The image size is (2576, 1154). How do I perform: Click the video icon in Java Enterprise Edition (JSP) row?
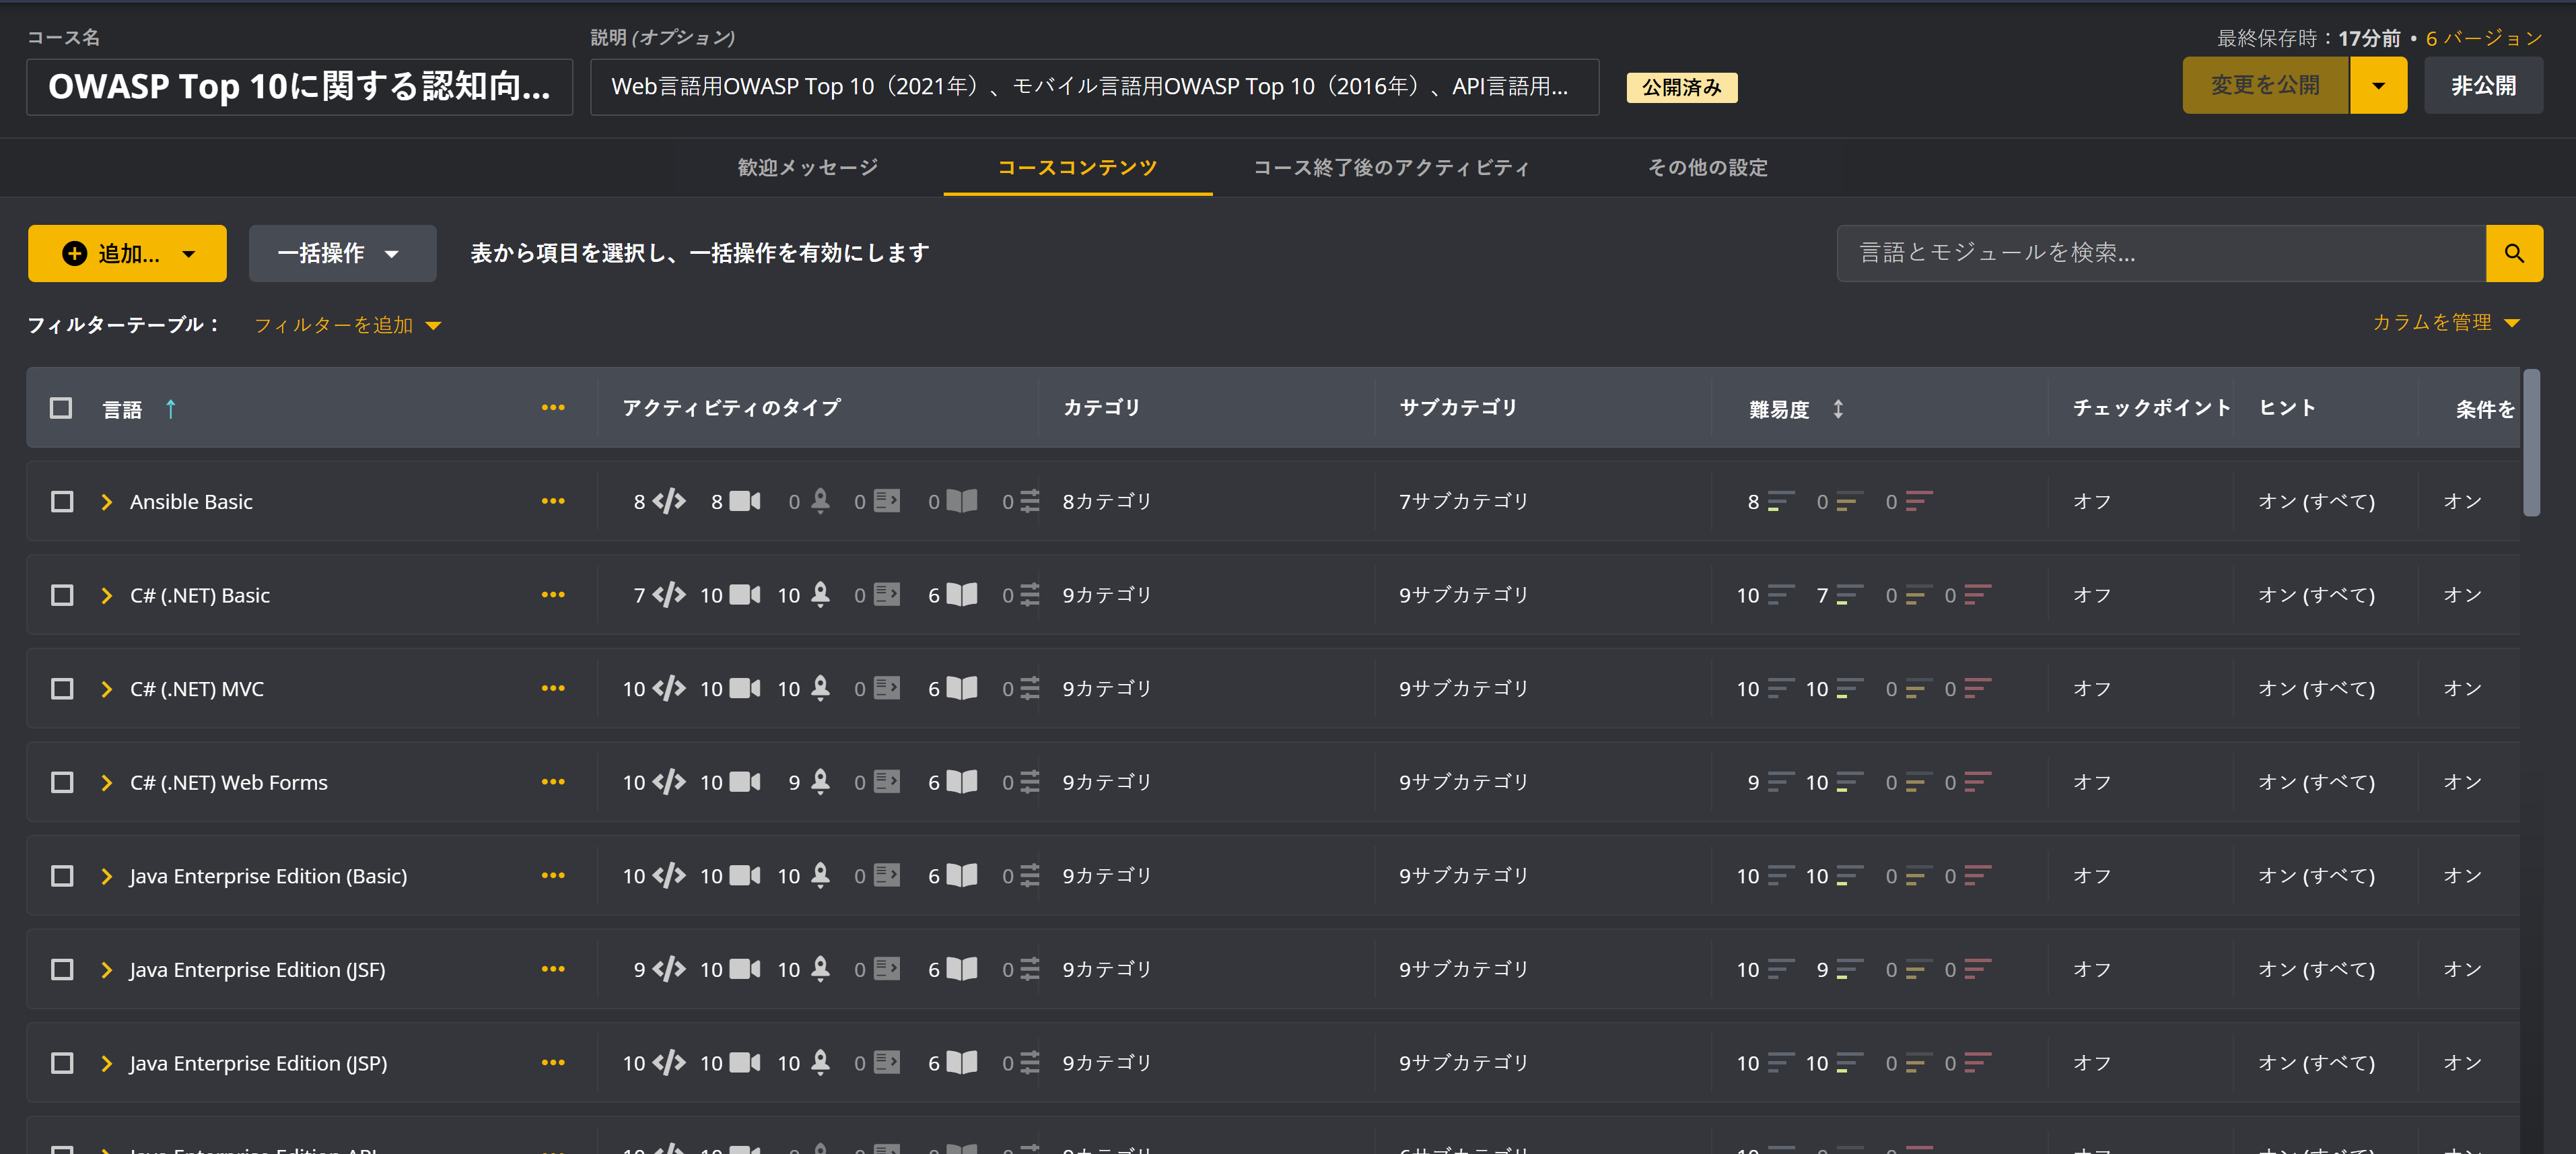(745, 1062)
